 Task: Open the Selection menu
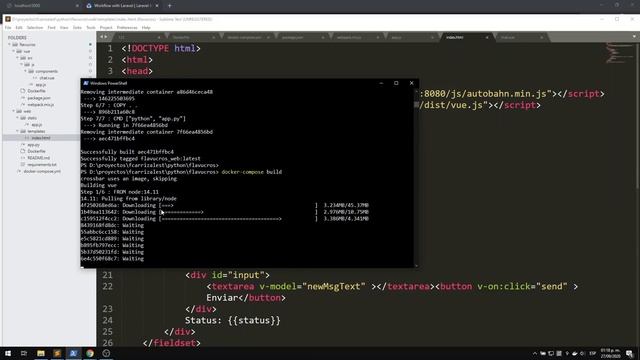[x=35, y=27]
